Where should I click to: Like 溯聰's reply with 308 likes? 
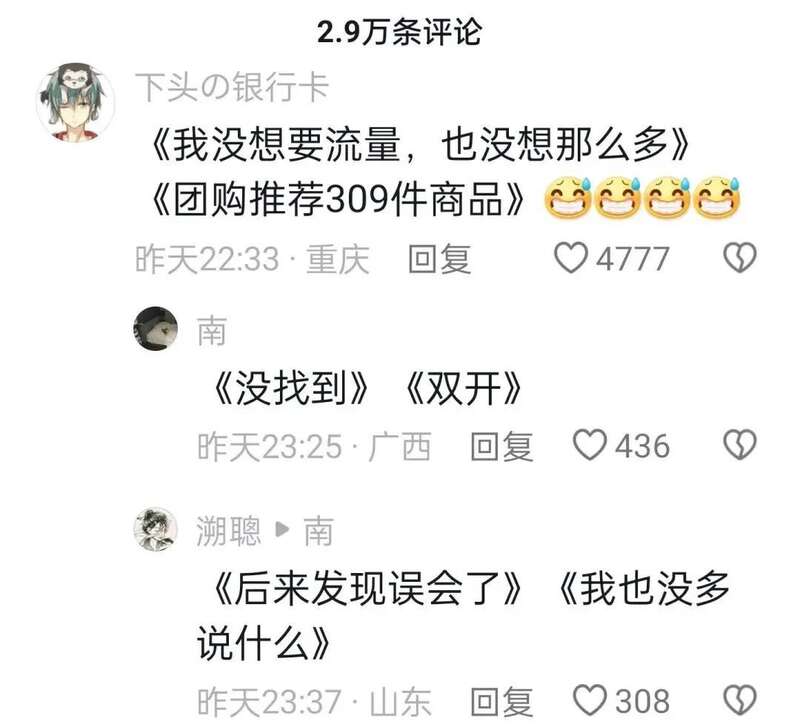tap(590, 700)
